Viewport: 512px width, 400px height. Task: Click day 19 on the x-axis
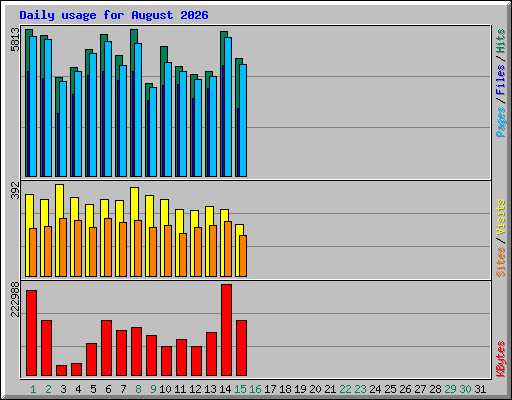300,389
